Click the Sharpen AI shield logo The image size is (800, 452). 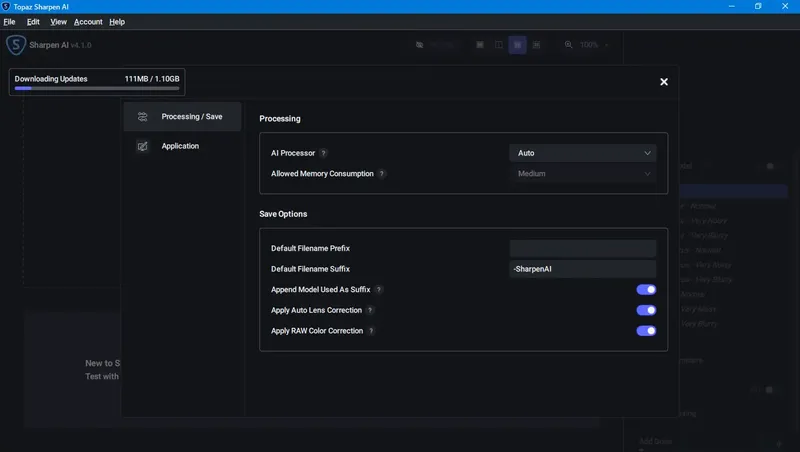tap(16, 45)
